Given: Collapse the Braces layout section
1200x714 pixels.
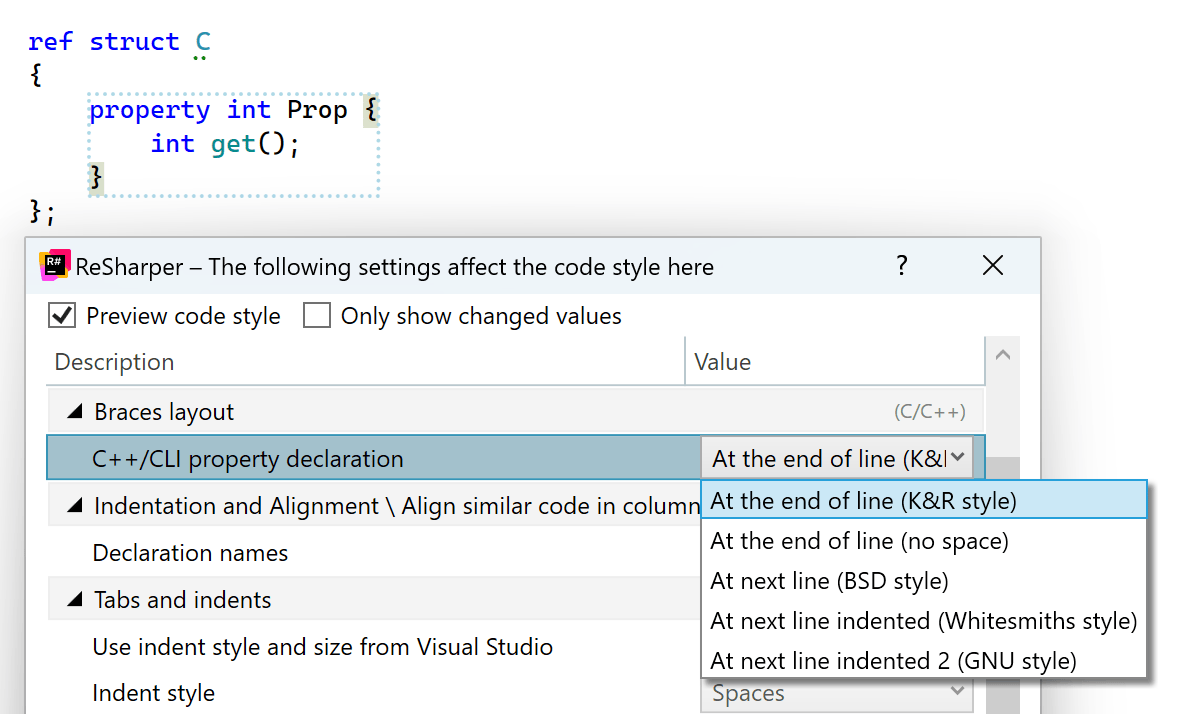Looking at the screenshot, I should pos(75,412).
